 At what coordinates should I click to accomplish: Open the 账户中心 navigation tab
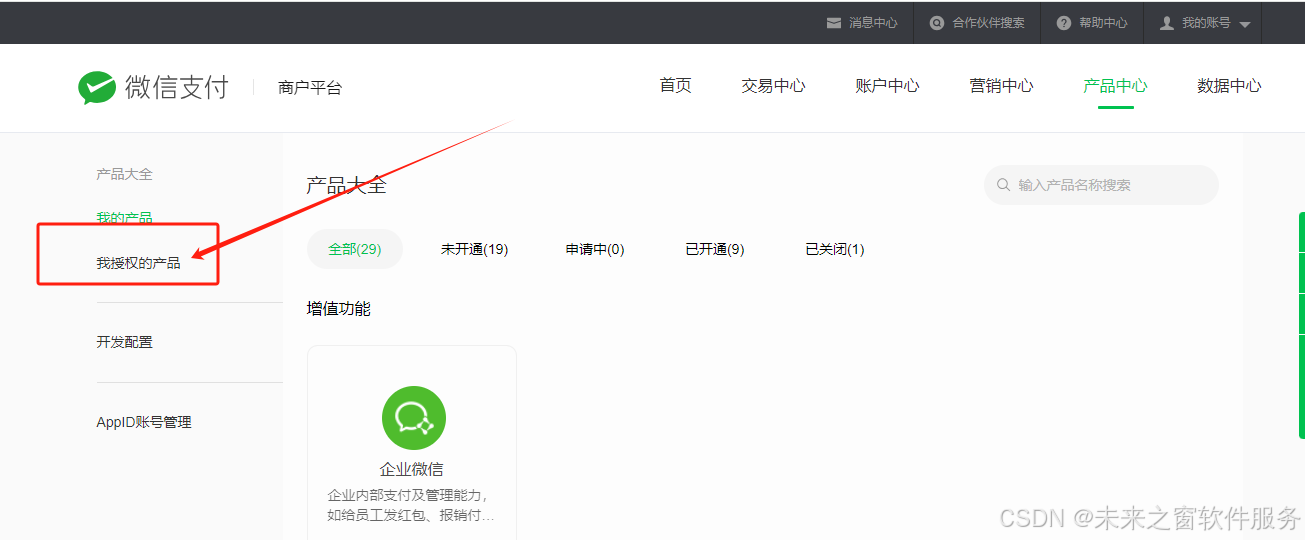click(x=887, y=86)
